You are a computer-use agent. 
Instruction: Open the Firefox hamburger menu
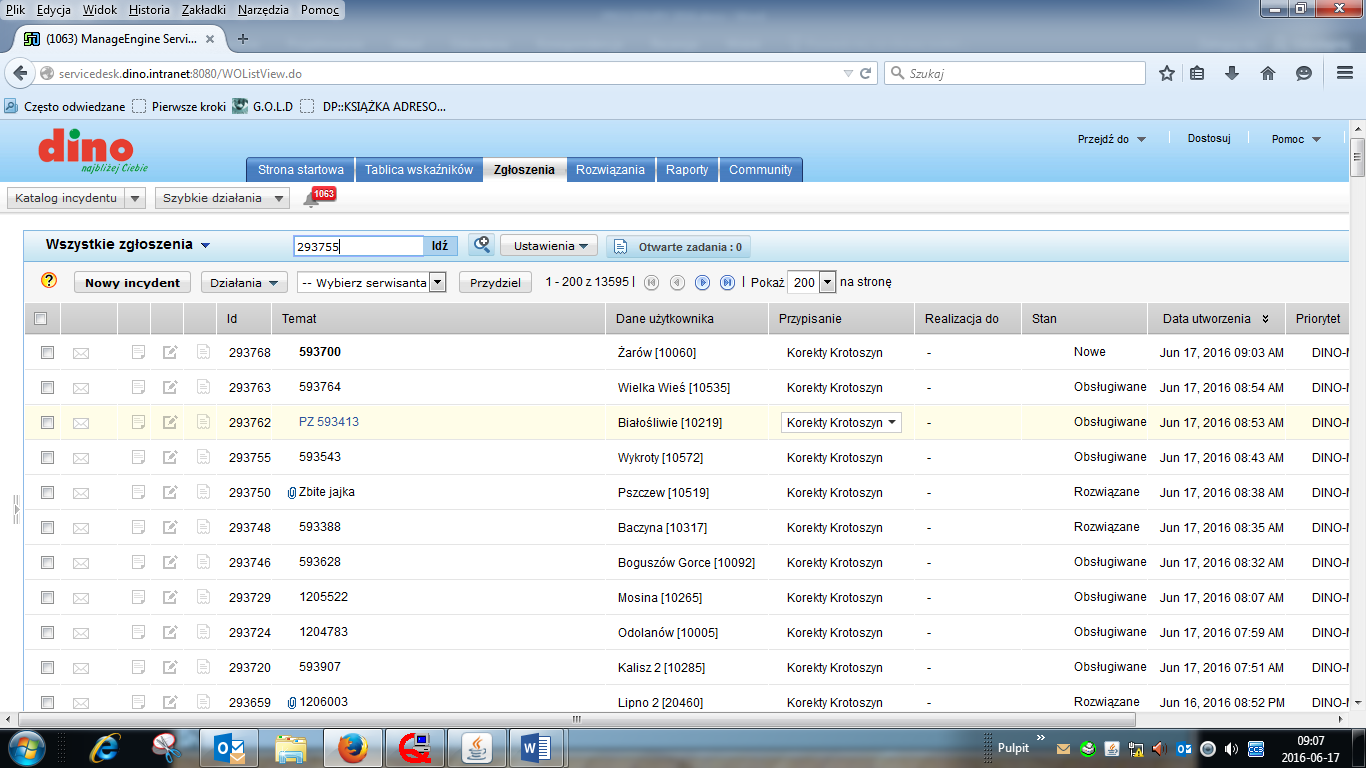coord(1345,73)
